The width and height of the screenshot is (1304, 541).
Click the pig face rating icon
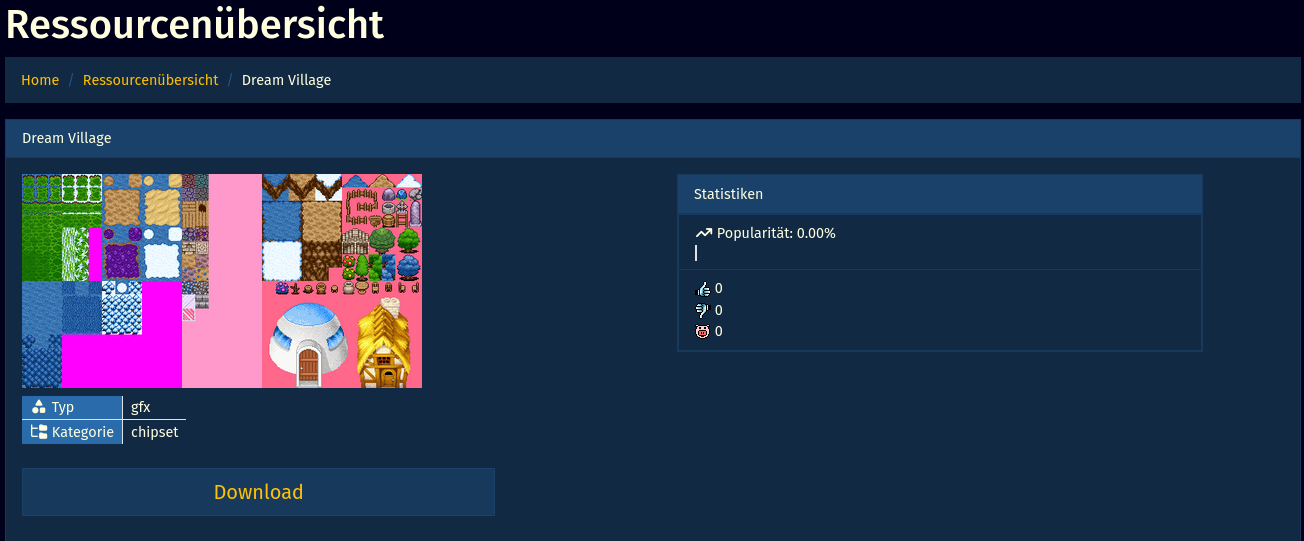[702, 332]
